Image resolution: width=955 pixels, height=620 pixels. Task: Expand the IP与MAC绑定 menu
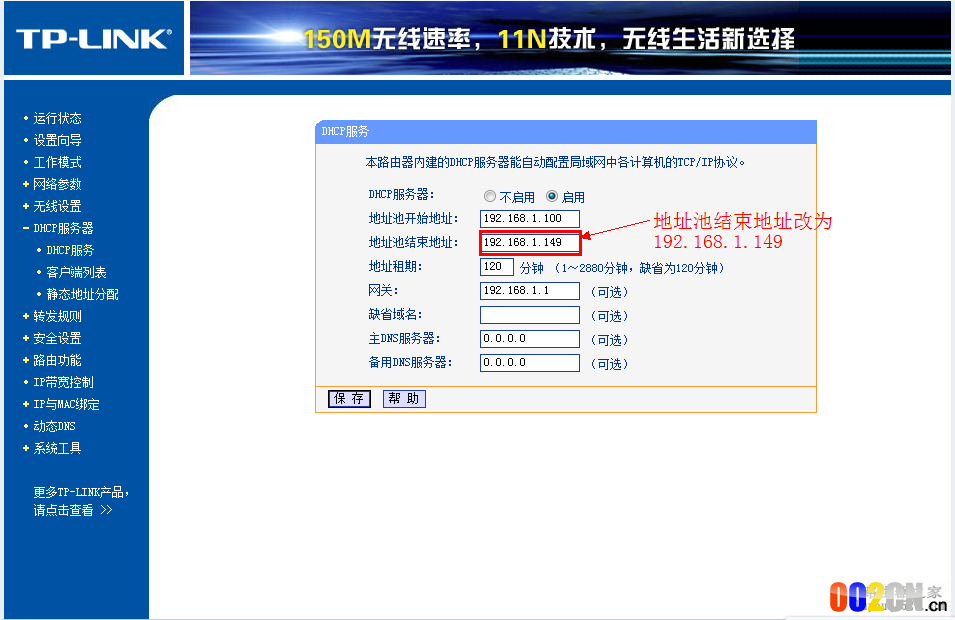coord(66,404)
